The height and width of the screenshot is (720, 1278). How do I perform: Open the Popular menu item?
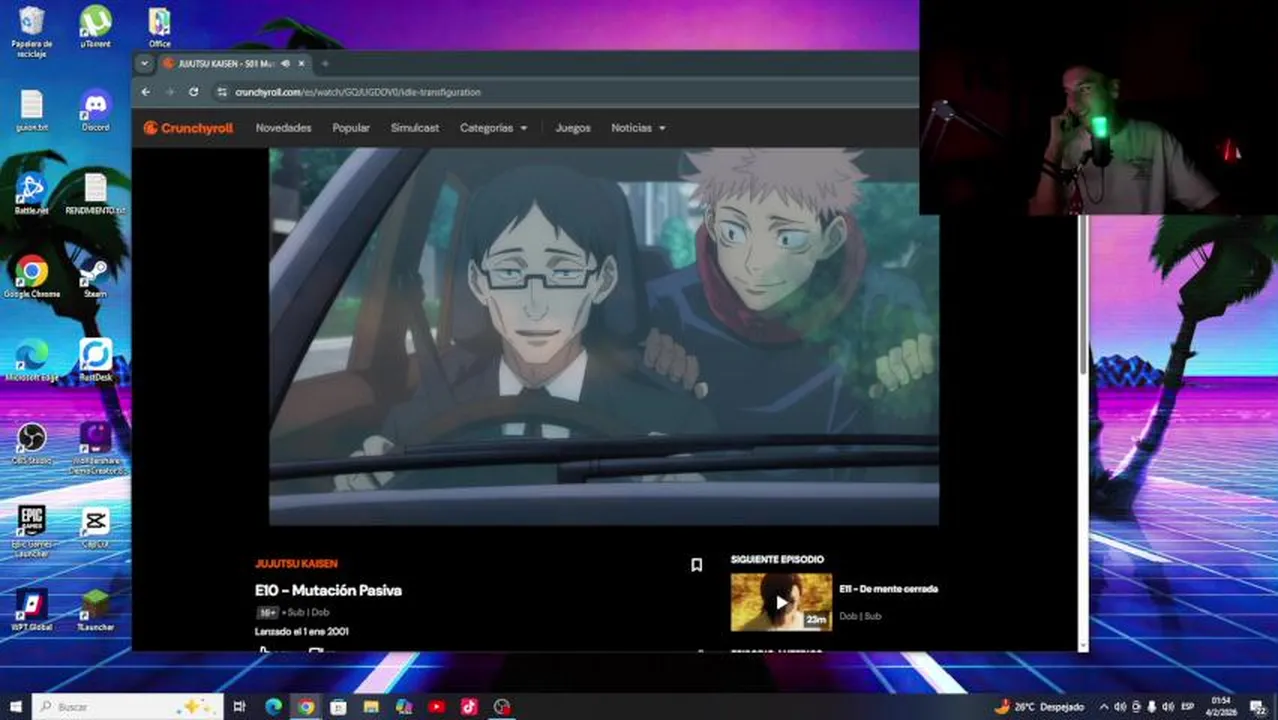click(x=351, y=128)
